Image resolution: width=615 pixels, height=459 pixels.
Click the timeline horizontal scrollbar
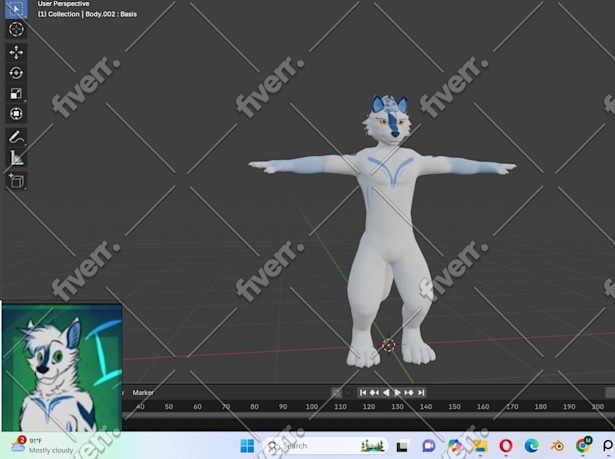(368, 415)
